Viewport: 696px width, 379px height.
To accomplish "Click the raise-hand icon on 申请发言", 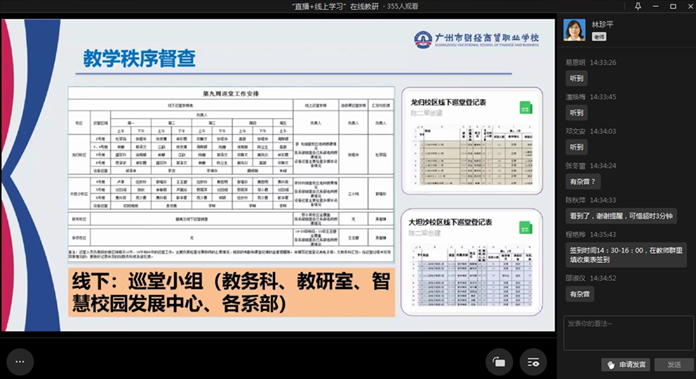I will click(611, 365).
